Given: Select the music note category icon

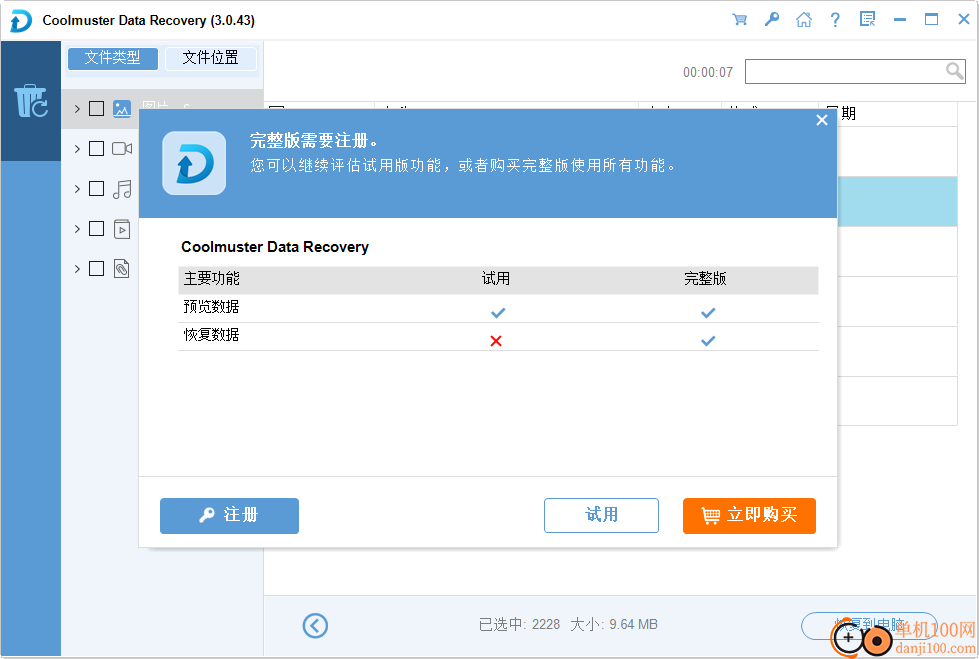Looking at the screenshot, I should point(122,189).
